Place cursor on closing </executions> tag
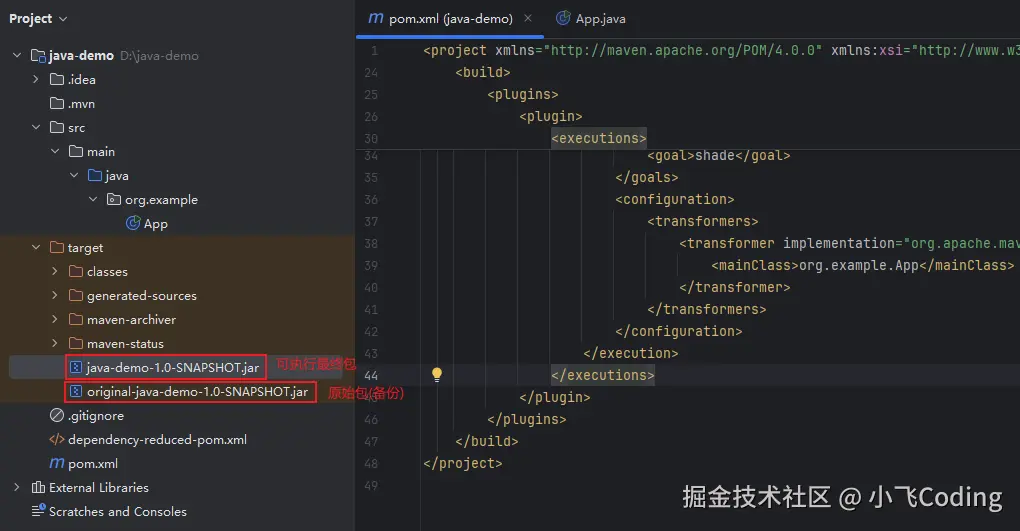The width and height of the screenshot is (1020, 531). point(603,375)
